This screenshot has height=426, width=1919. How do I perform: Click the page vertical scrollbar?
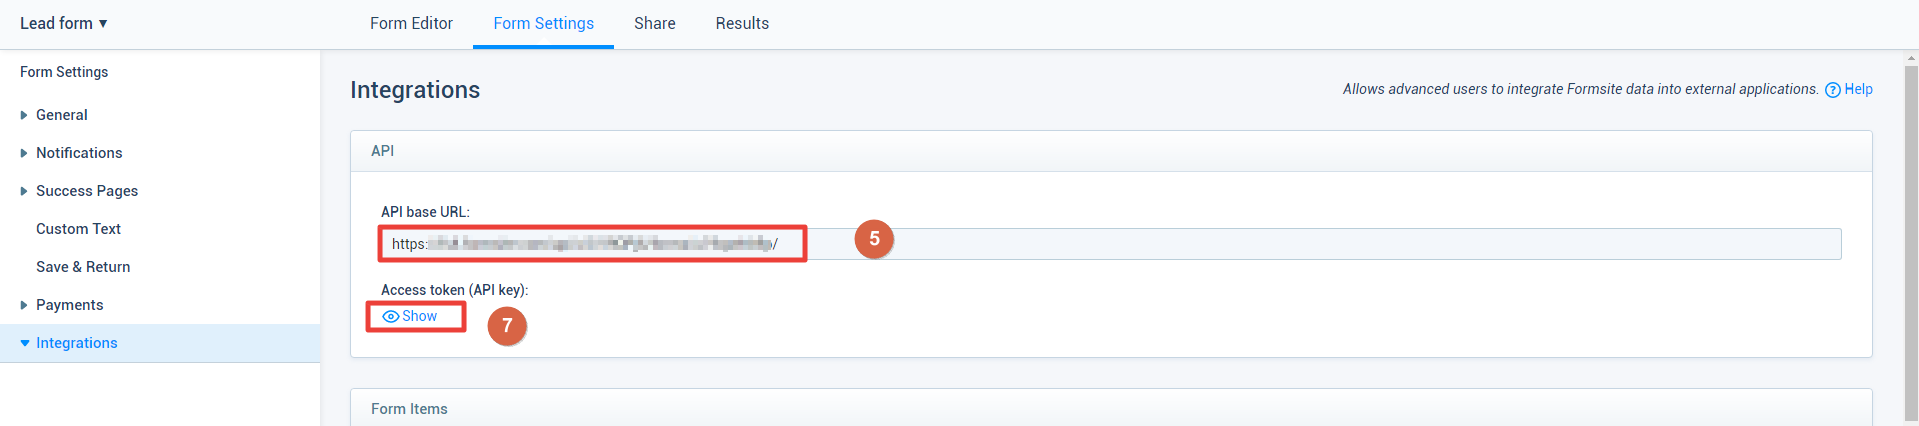click(1911, 240)
